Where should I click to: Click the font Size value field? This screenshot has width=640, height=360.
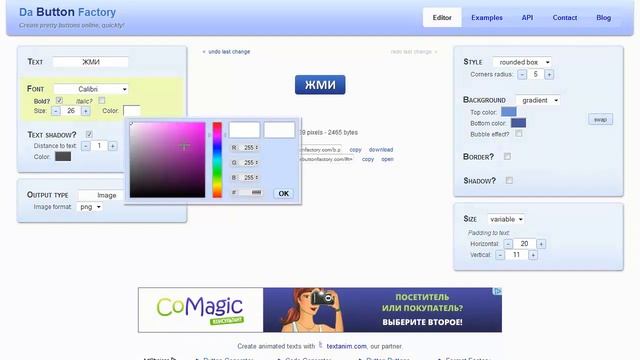71,111
